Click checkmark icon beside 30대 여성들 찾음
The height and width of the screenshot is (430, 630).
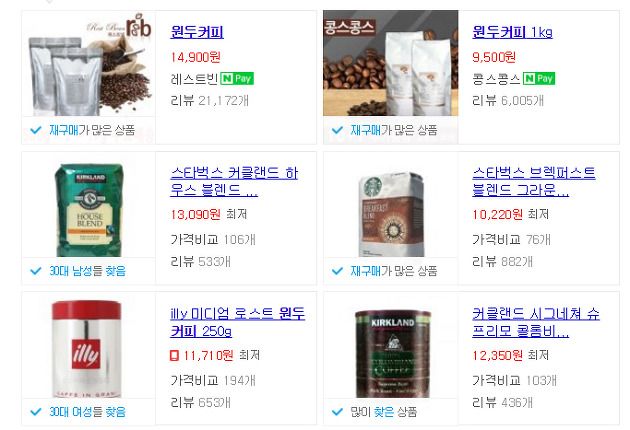[36, 412]
